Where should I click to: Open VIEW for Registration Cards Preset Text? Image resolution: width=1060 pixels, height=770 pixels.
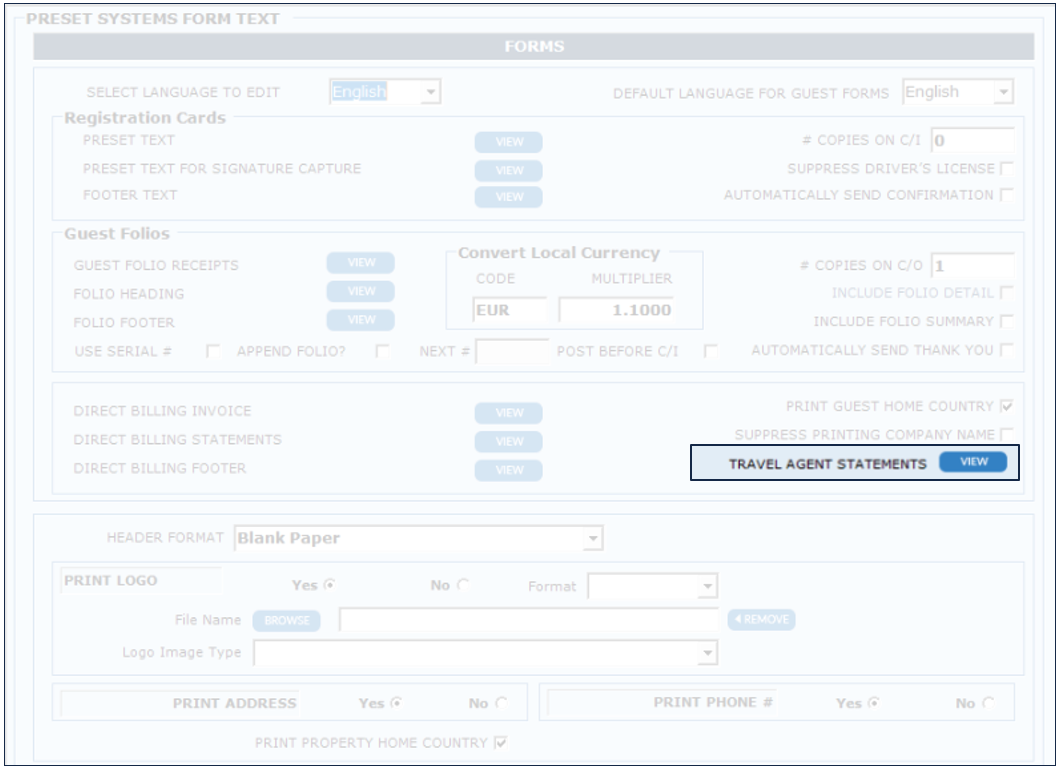point(508,142)
